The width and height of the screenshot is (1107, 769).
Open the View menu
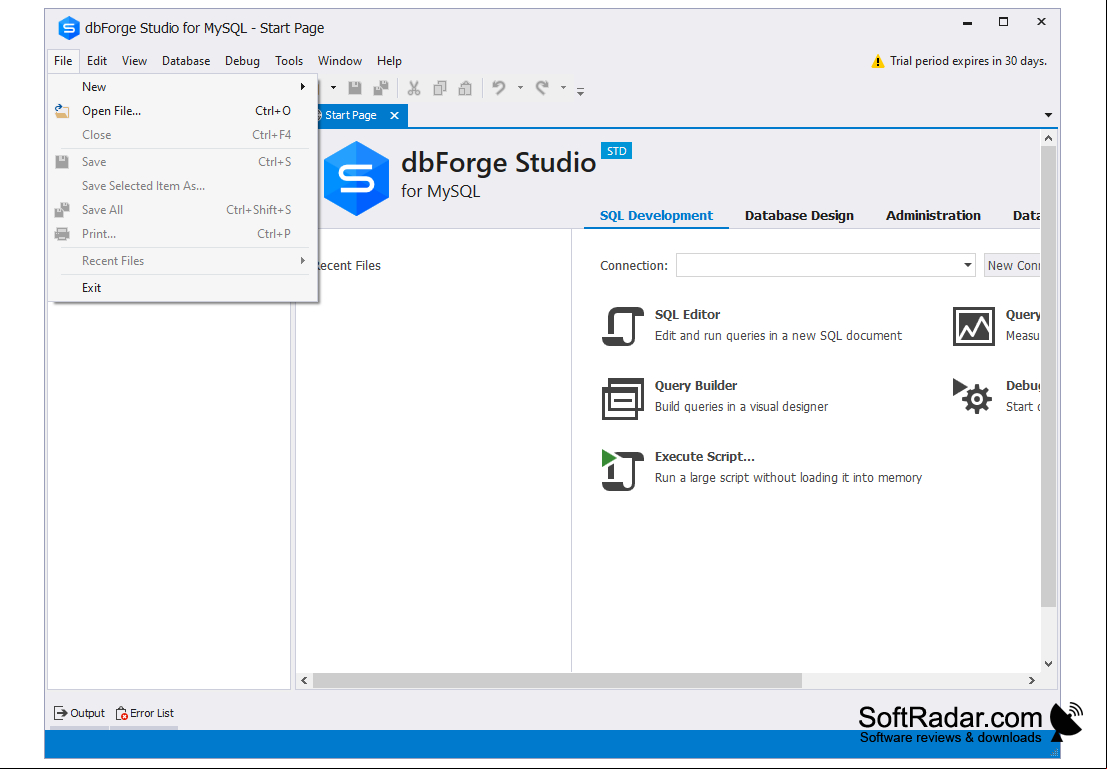pos(134,61)
